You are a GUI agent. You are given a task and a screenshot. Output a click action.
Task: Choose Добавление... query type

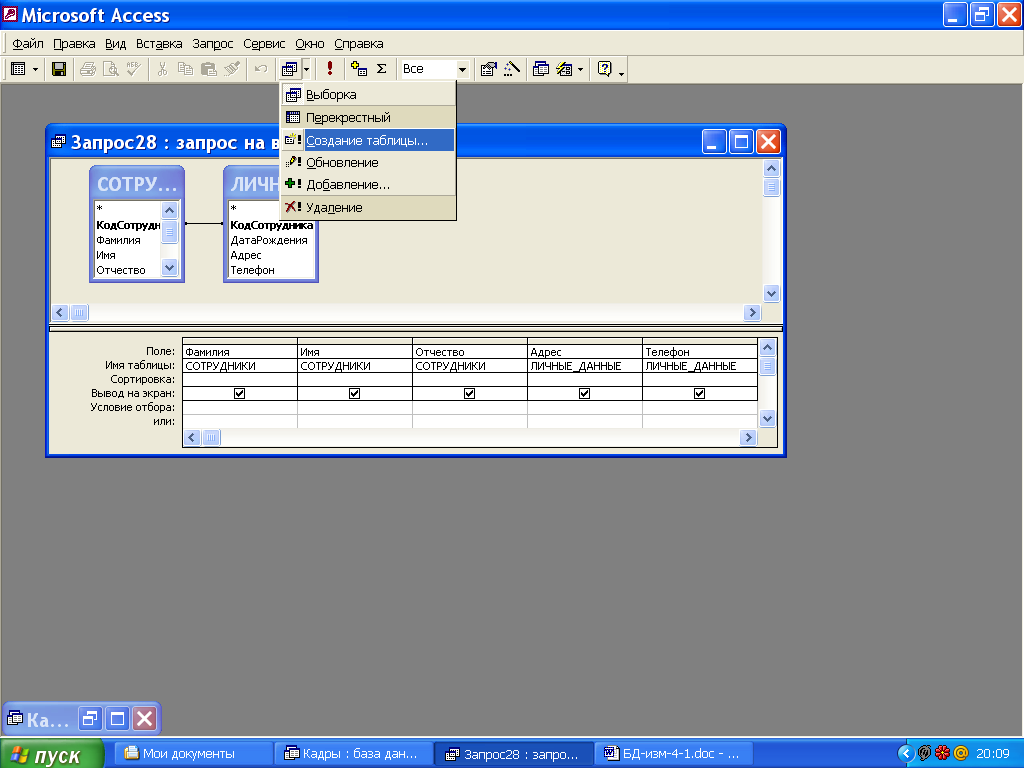(368, 185)
